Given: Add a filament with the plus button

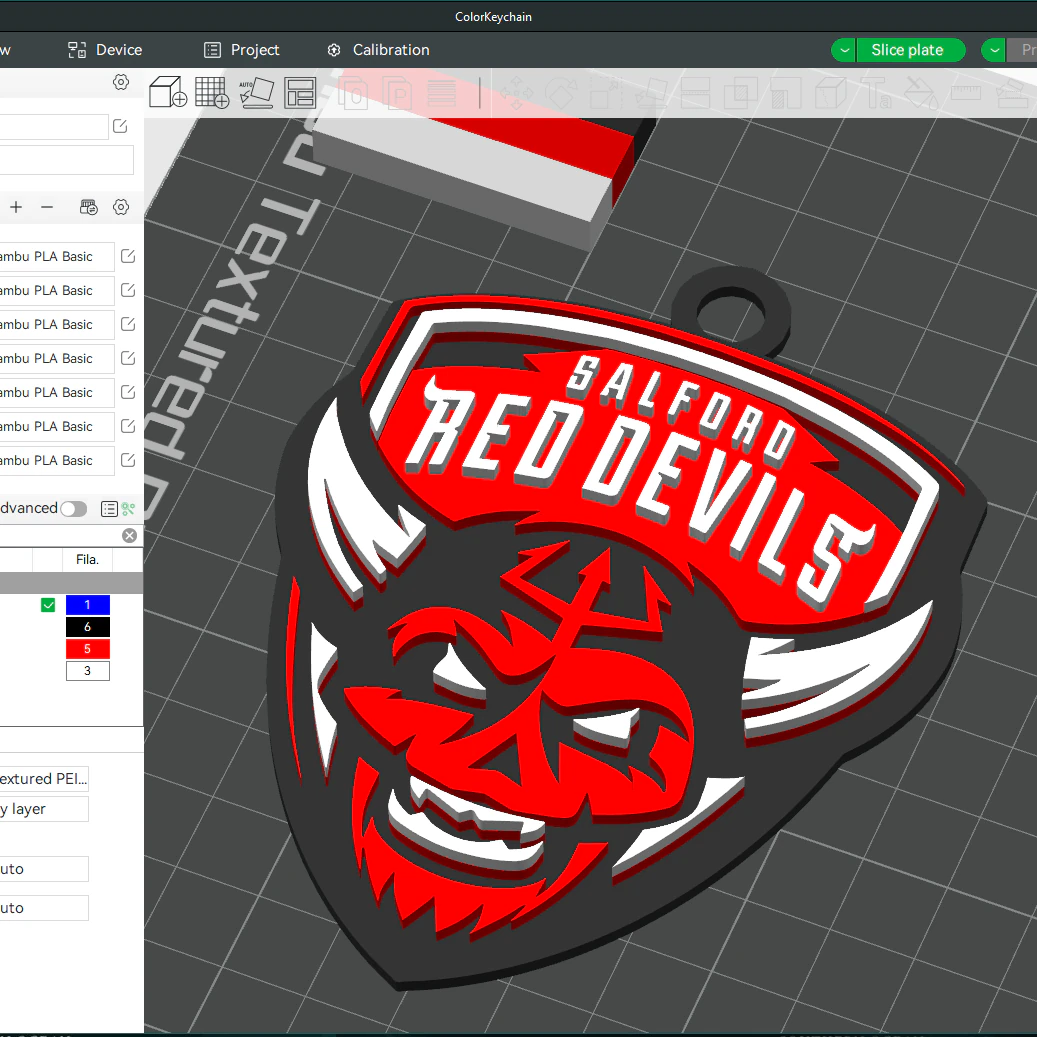Looking at the screenshot, I should [15, 207].
